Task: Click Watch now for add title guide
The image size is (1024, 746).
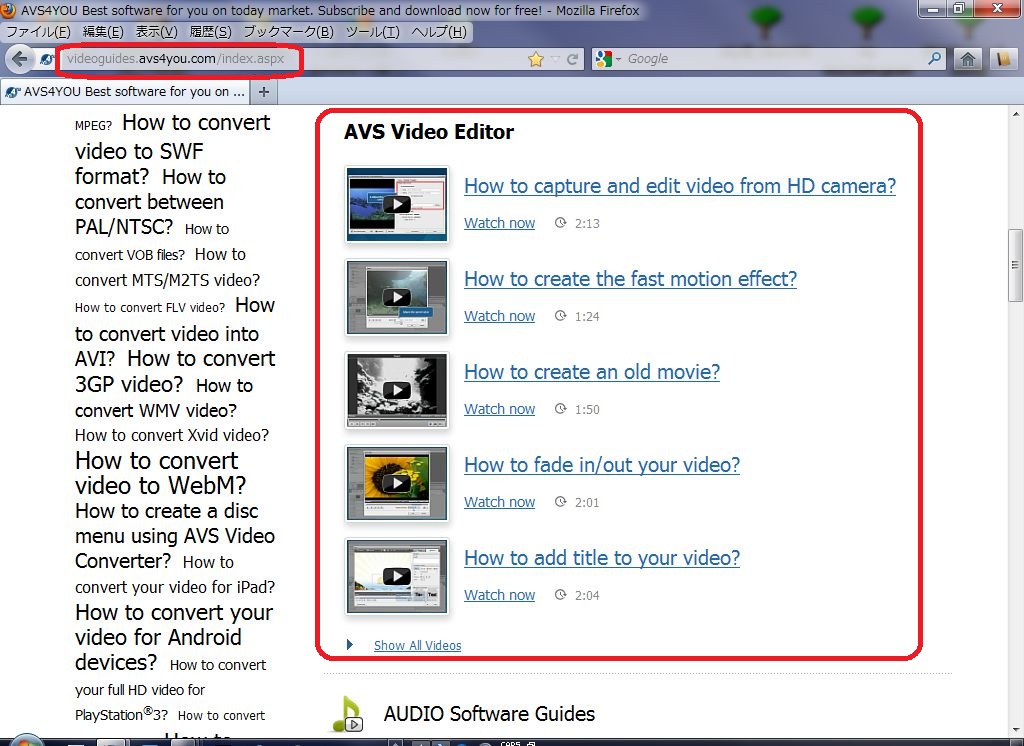Action: click(499, 595)
